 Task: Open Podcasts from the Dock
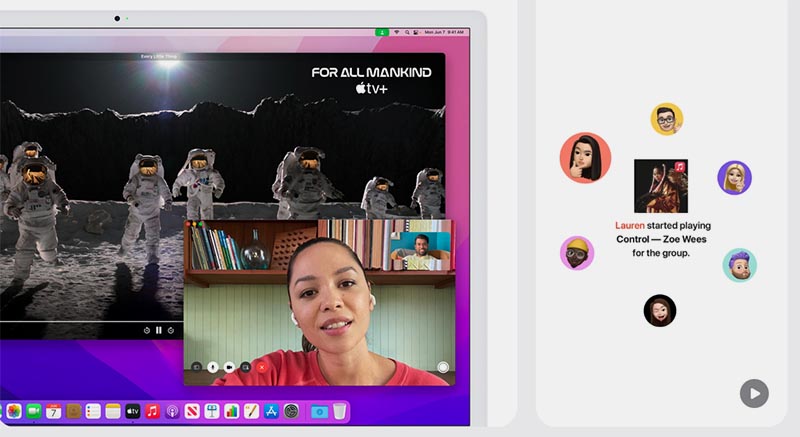pos(172,411)
